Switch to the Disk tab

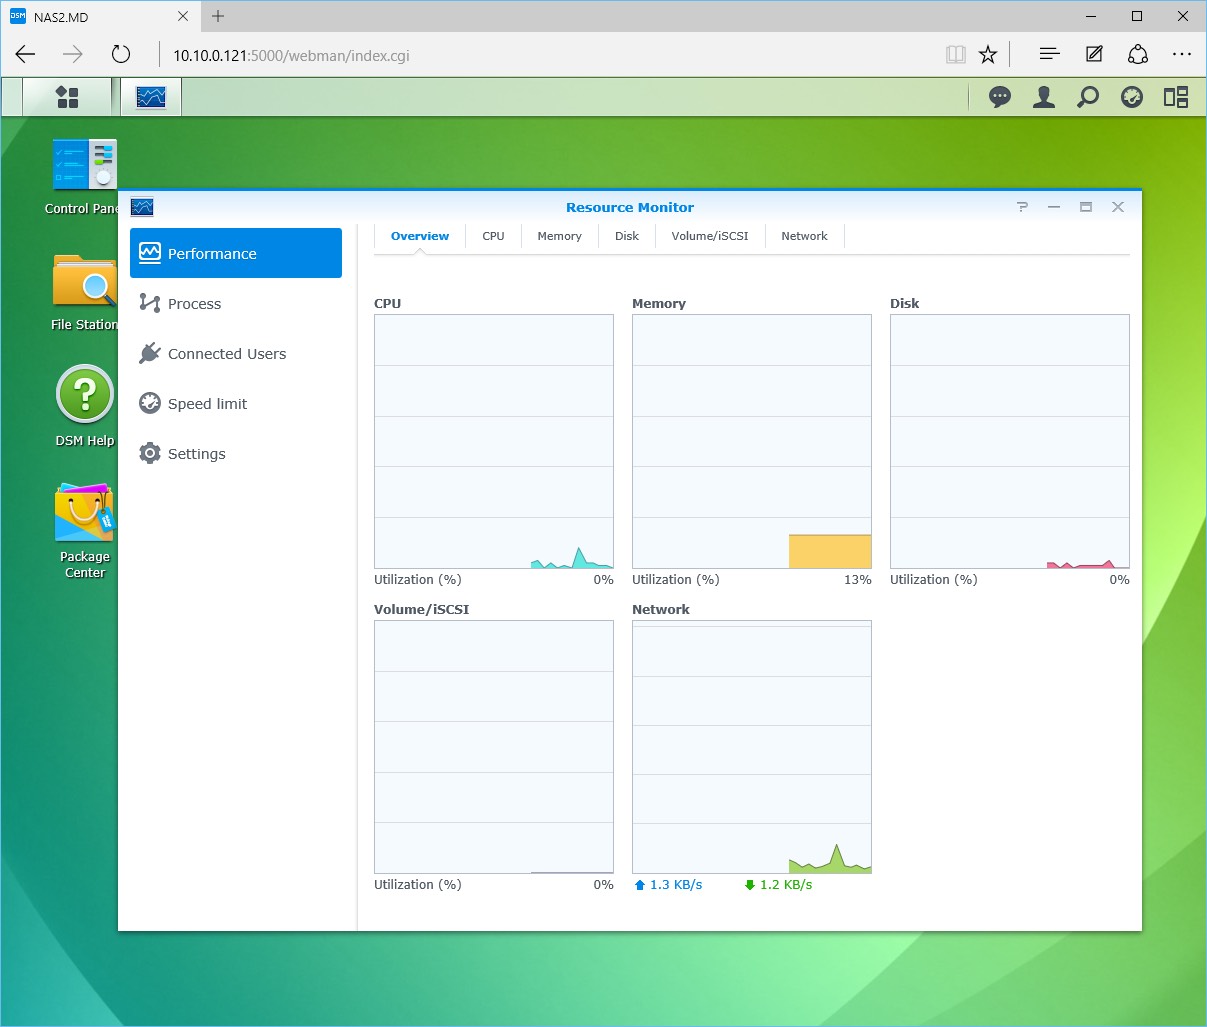coord(627,236)
